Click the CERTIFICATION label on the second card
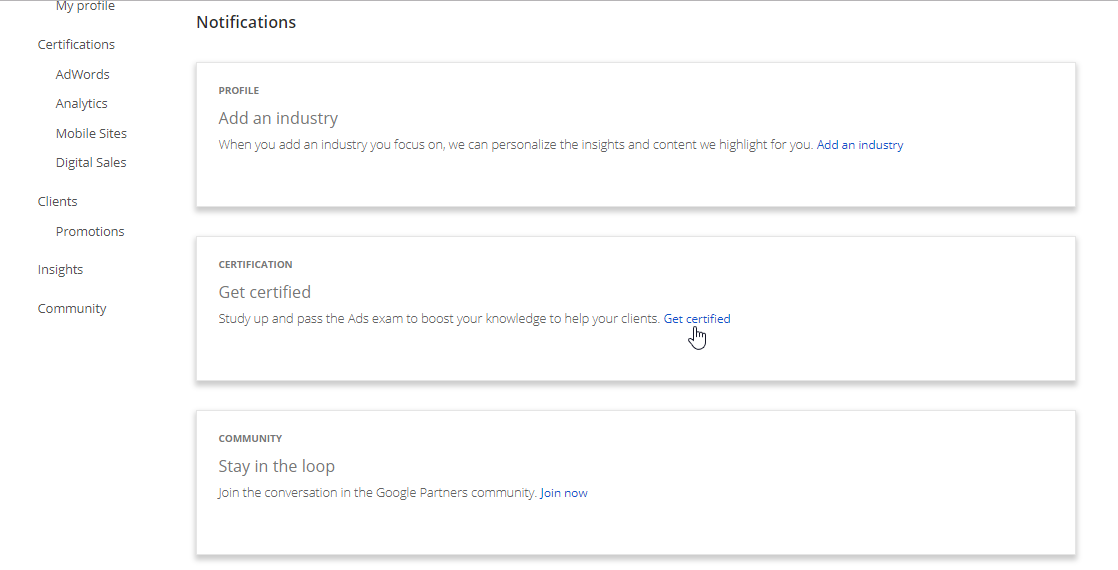The height and width of the screenshot is (570, 1118). 256,265
